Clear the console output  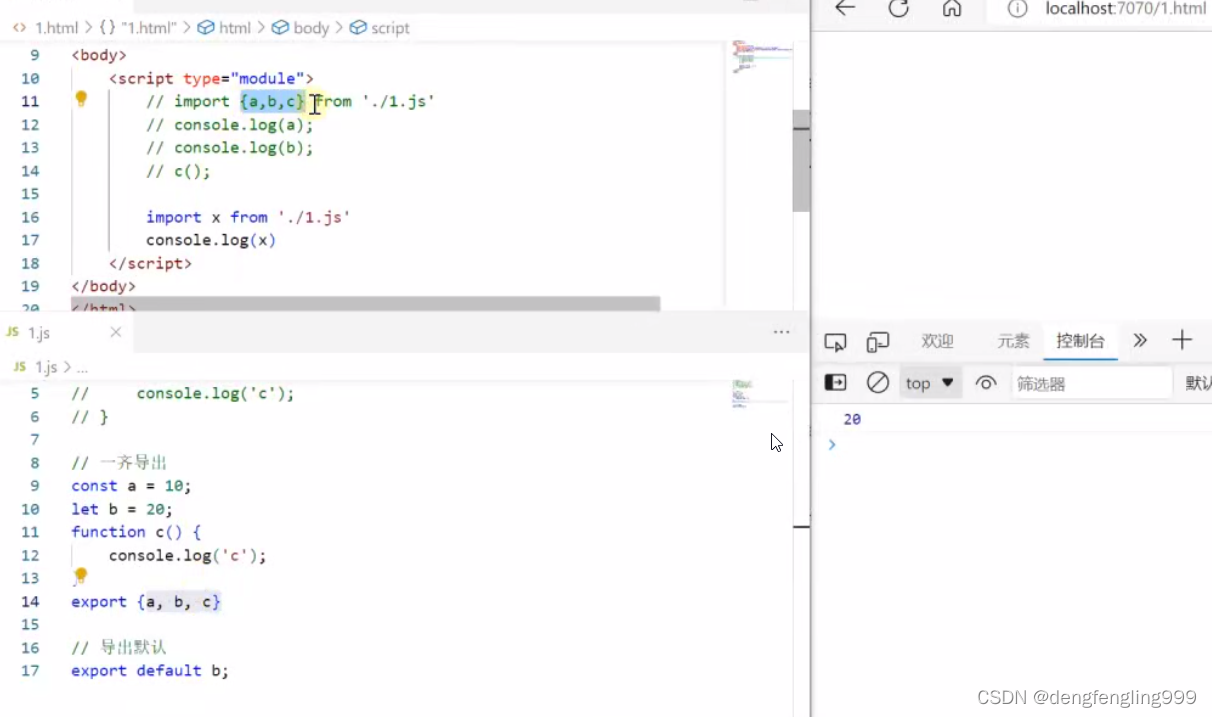[x=878, y=383]
